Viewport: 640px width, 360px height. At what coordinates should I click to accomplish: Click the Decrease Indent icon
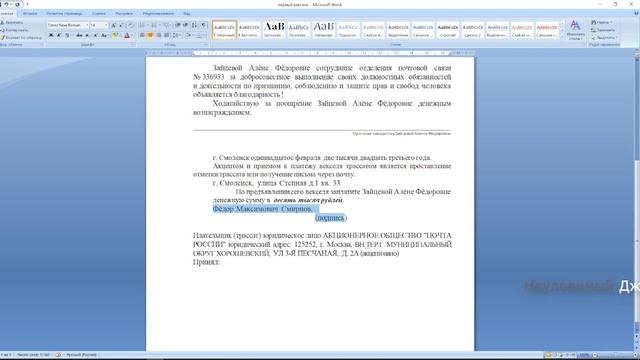pyautogui.click(x=178, y=25)
